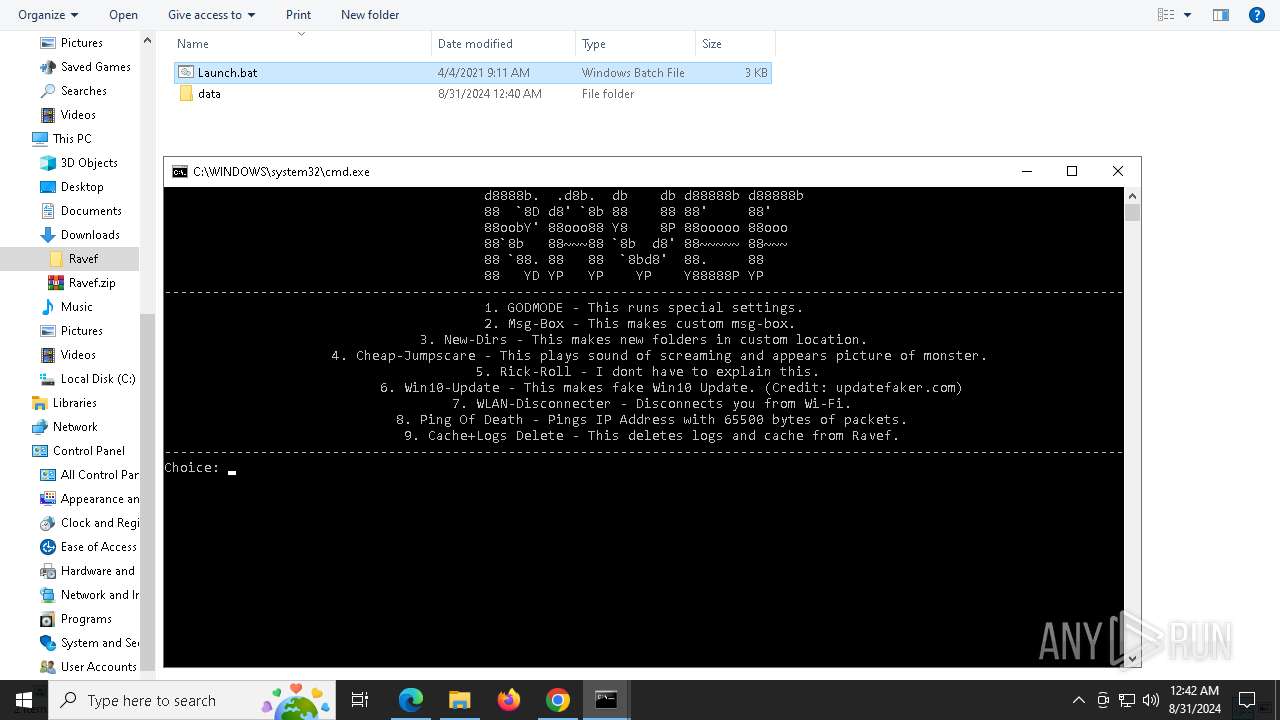Launch Microsoft Edge from taskbar
The width and height of the screenshot is (1280, 720).
pos(411,700)
